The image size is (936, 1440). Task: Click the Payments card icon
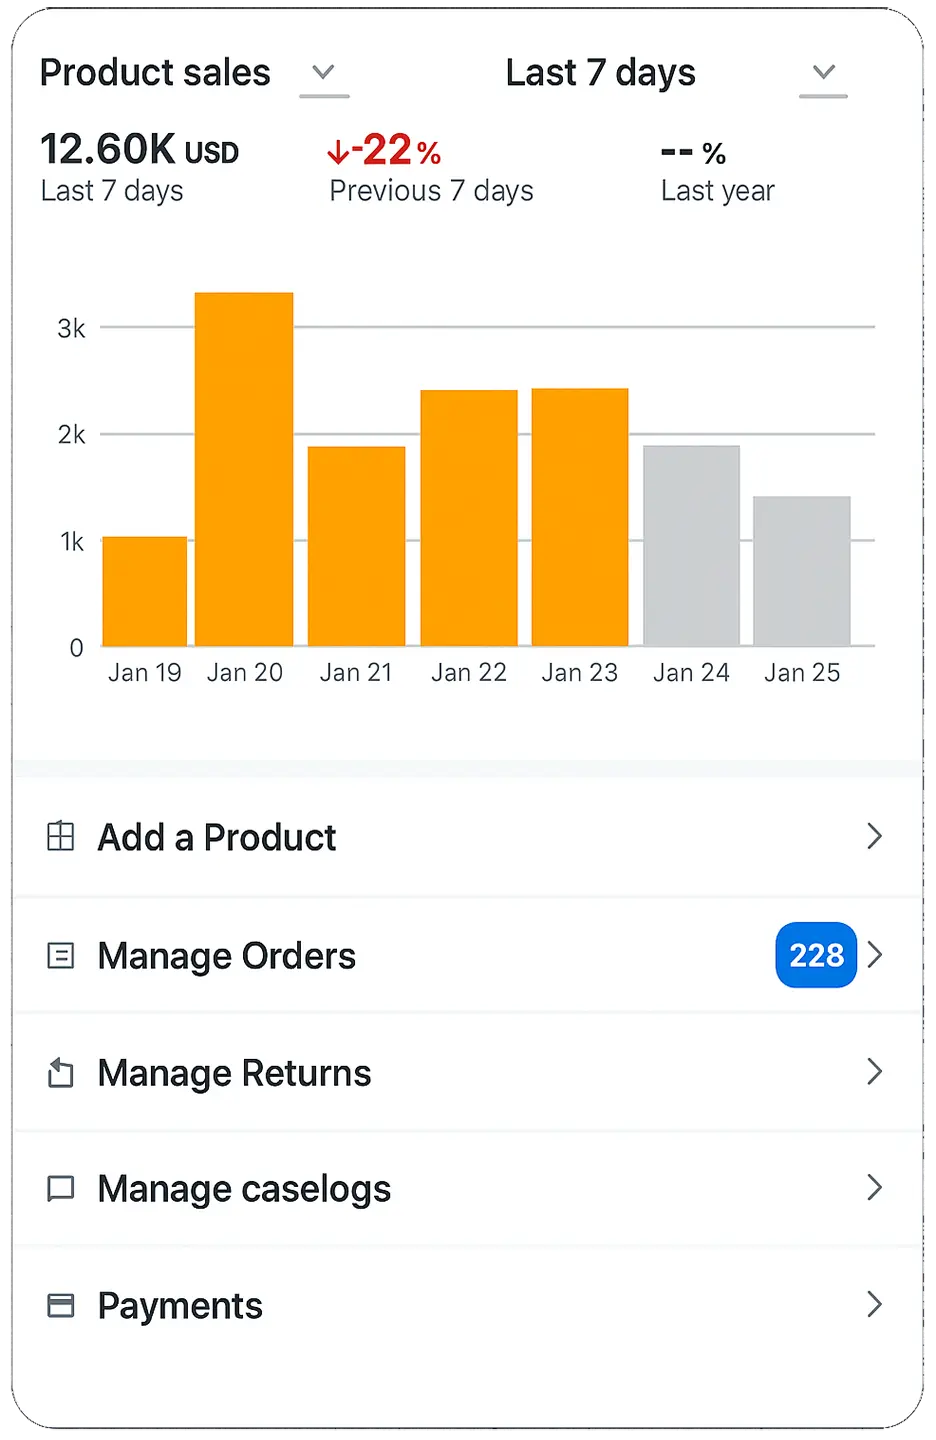61,1305
